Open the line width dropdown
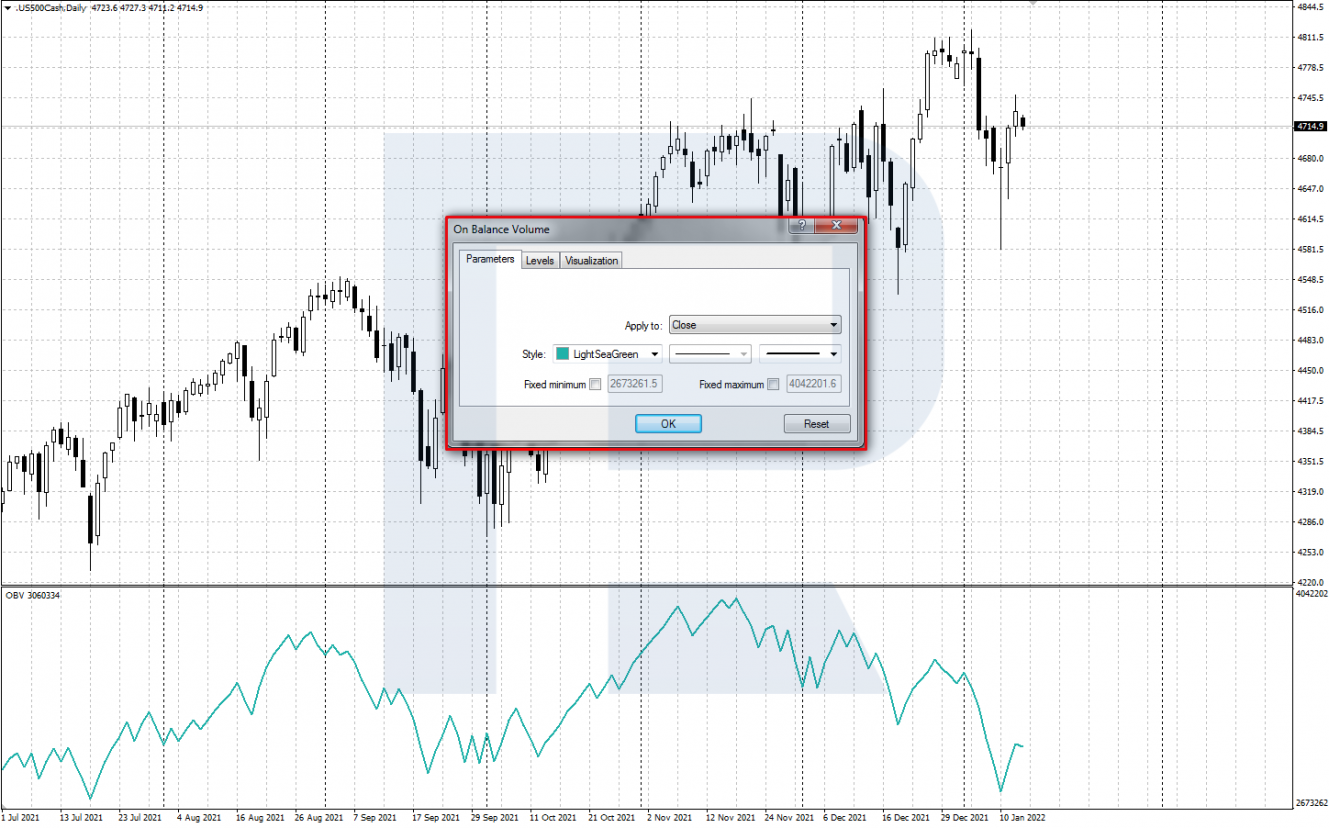This screenshot has width=1329, height=828. pyautogui.click(x=800, y=354)
